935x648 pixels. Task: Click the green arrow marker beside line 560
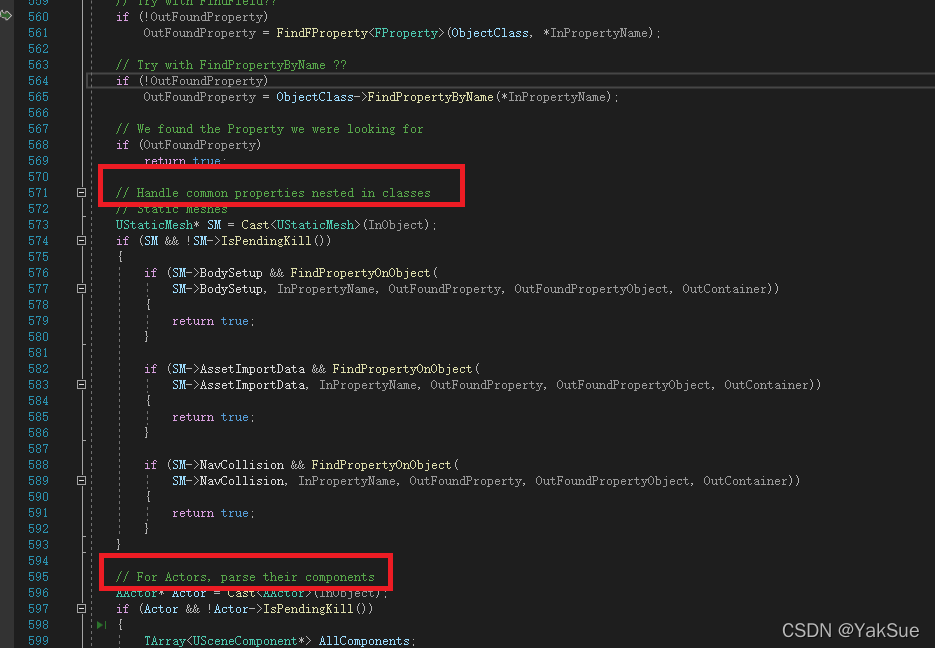pyautogui.click(x=6, y=15)
